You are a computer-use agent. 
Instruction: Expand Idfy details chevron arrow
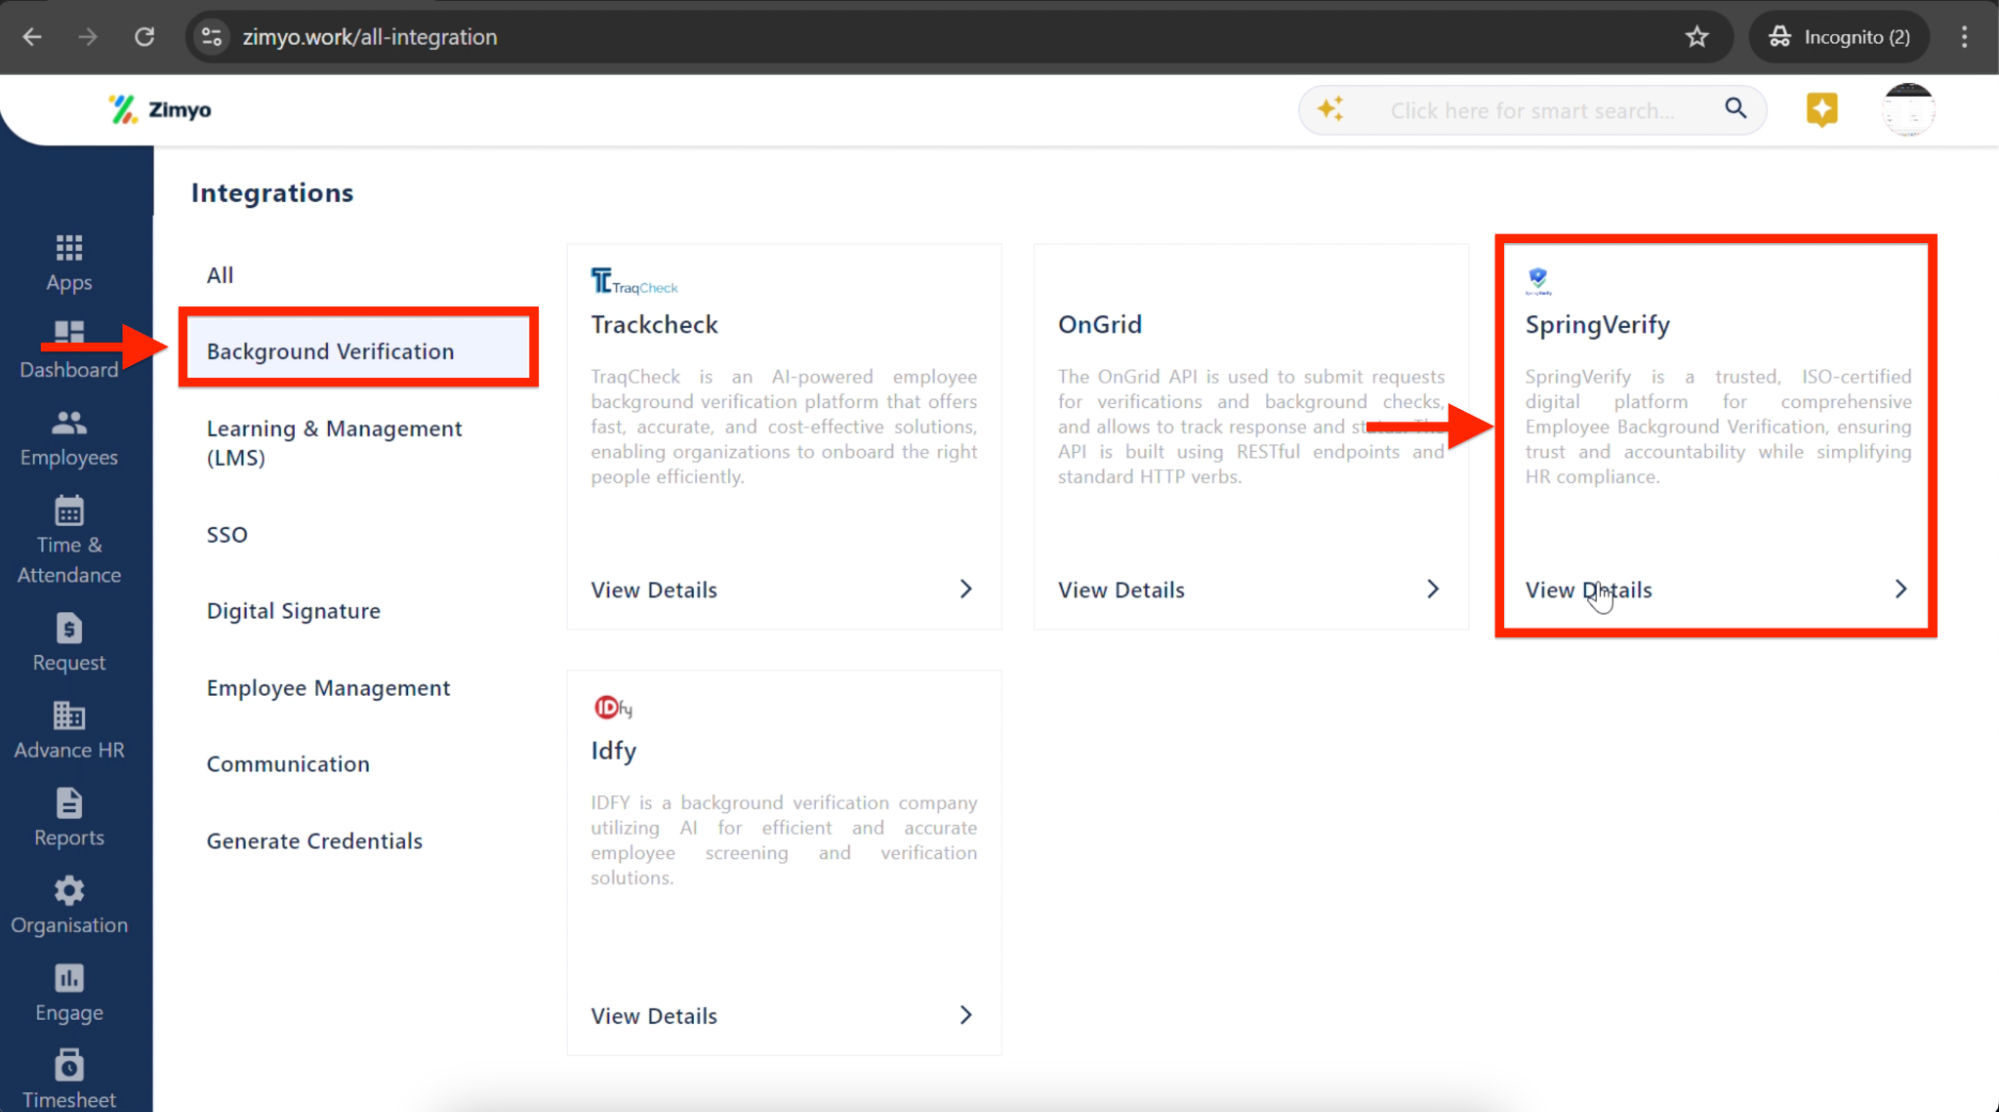click(965, 1015)
